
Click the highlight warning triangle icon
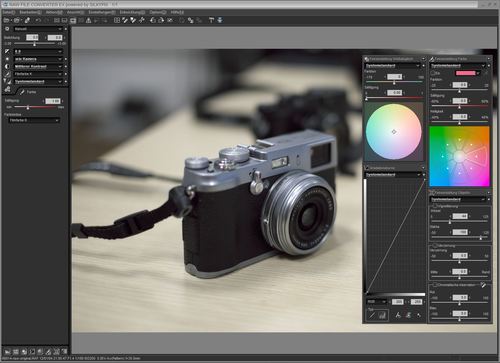click(x=88, y=20)
